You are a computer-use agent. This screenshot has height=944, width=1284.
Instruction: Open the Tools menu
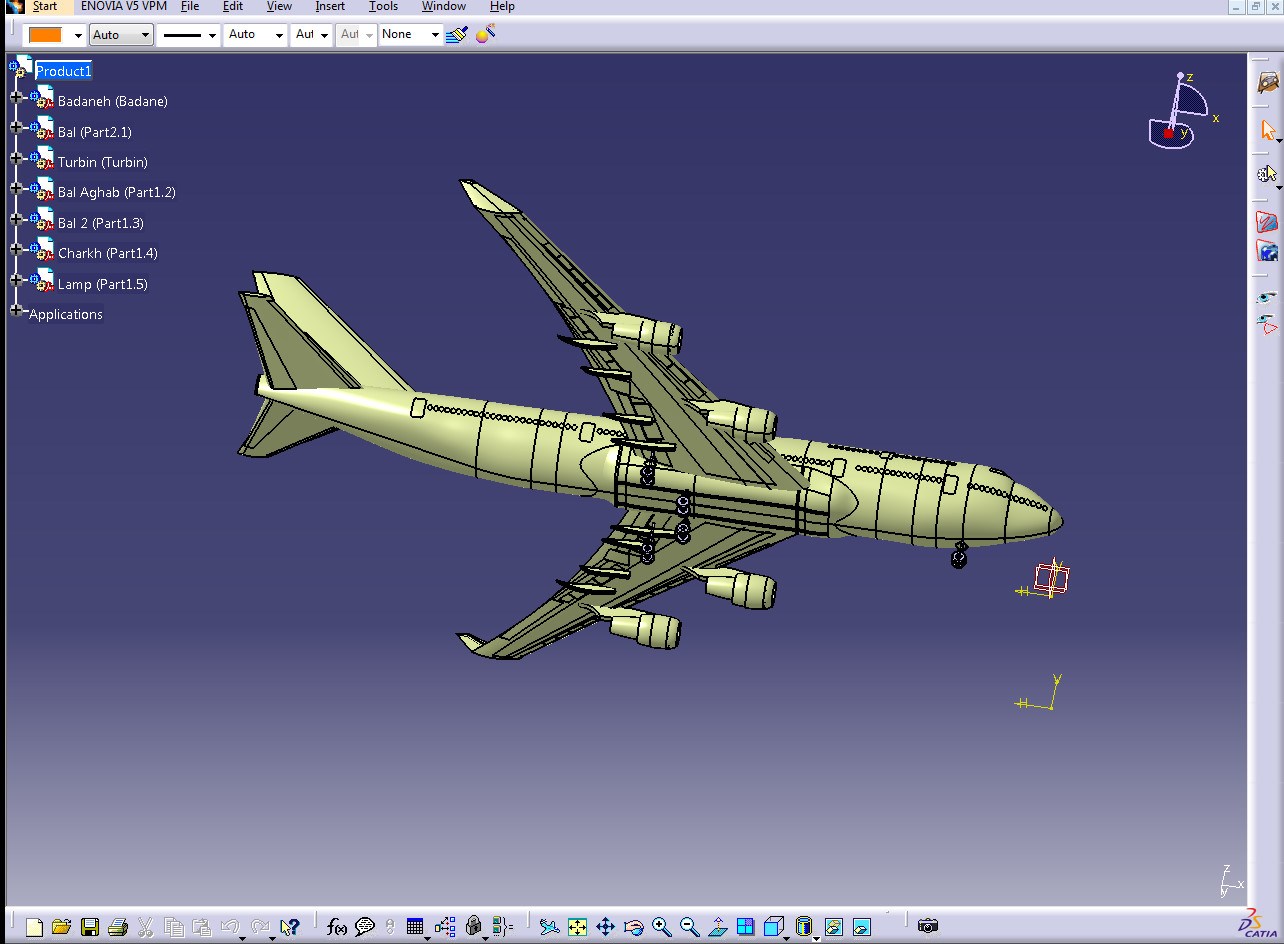[383, 6]
